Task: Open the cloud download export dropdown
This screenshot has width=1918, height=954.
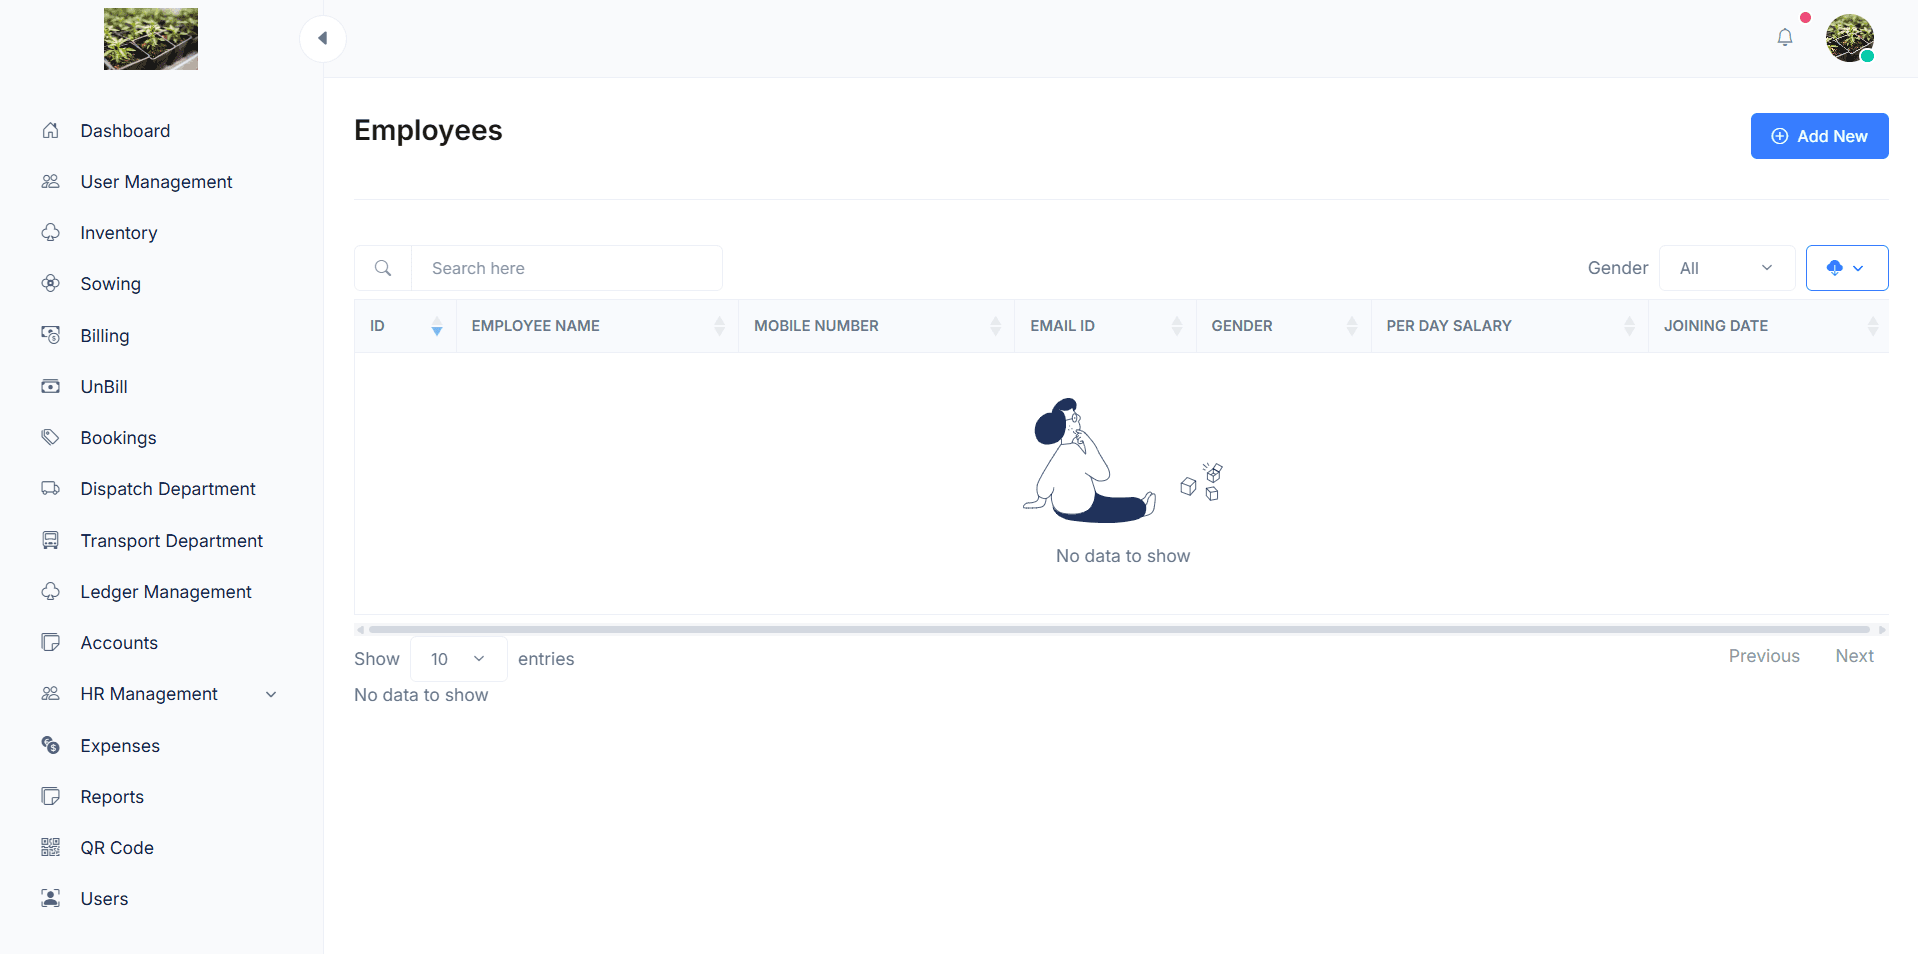Action: (1846, 268)
